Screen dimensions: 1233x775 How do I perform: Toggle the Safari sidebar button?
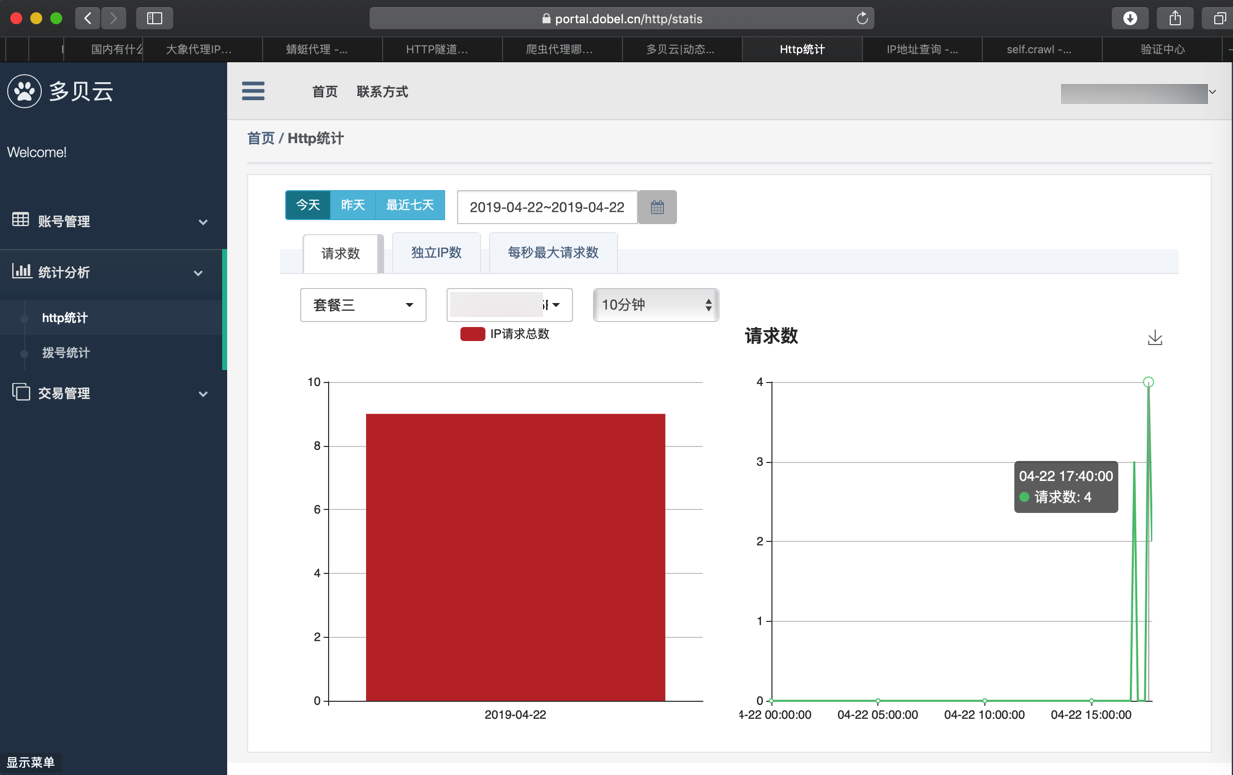[155, 18]
